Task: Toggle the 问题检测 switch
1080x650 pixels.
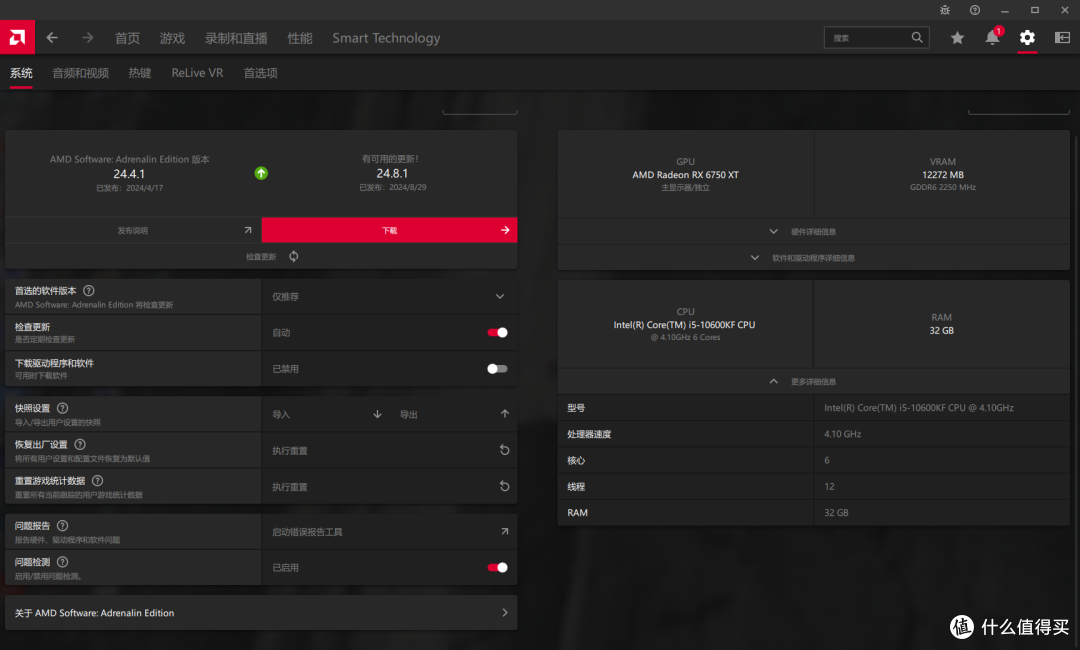Action: [497, 567]
